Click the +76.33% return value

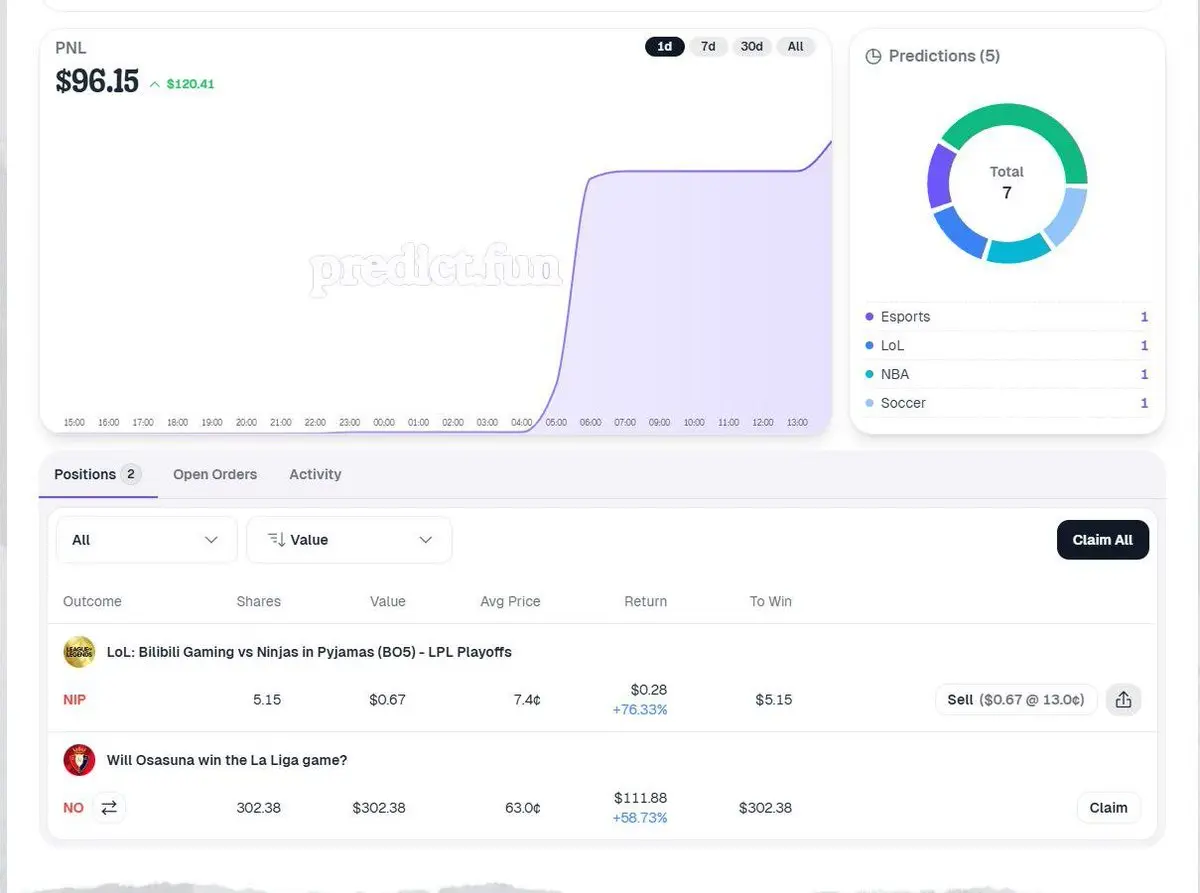point(639,710)
